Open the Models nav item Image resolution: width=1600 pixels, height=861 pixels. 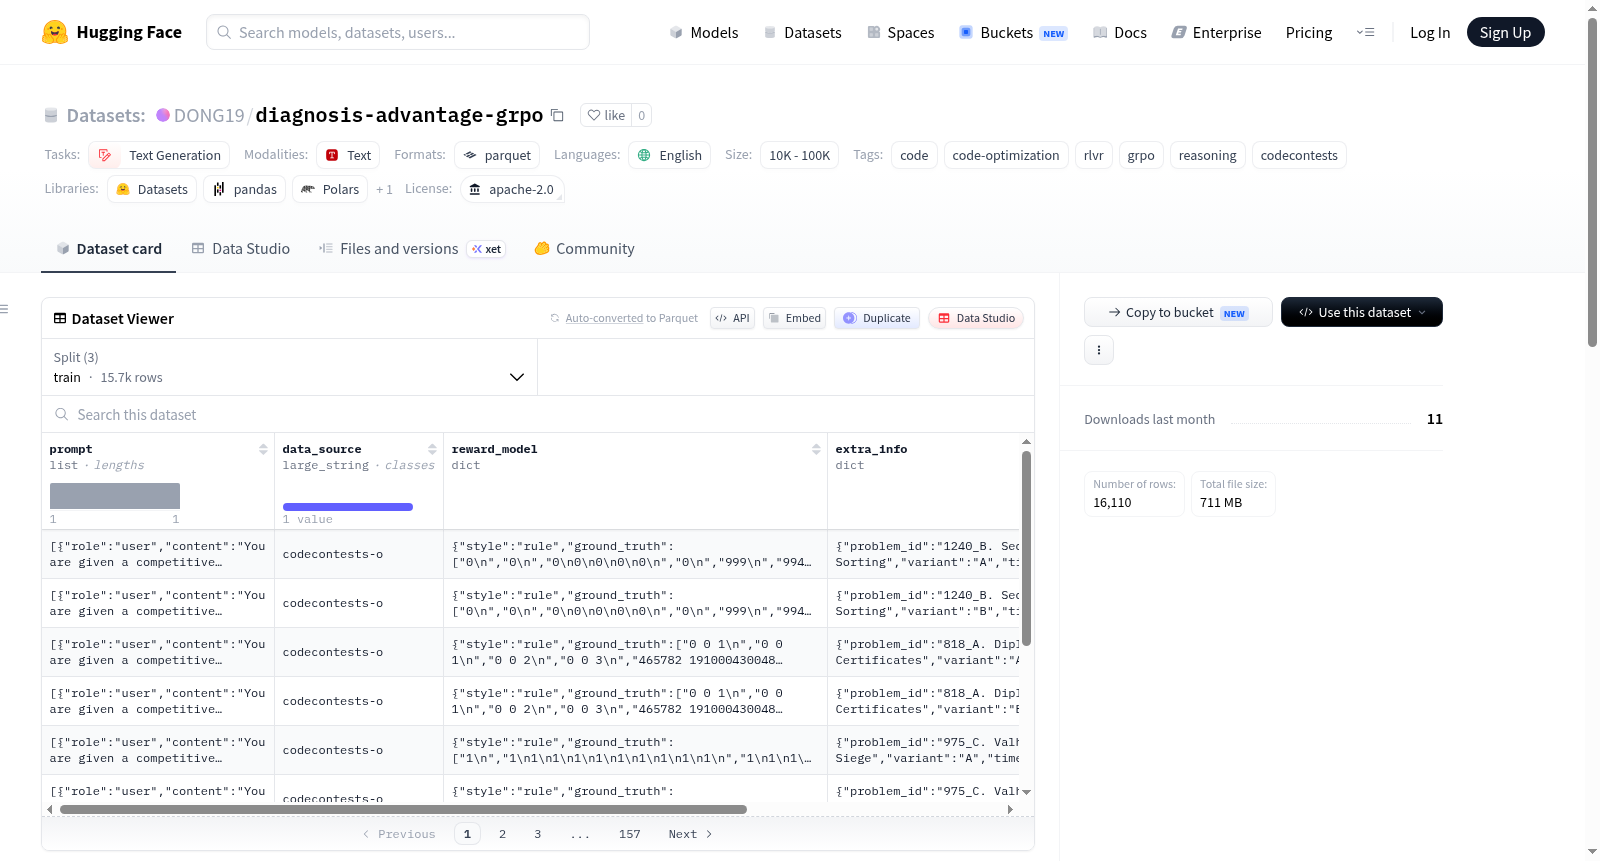[704, 32]
